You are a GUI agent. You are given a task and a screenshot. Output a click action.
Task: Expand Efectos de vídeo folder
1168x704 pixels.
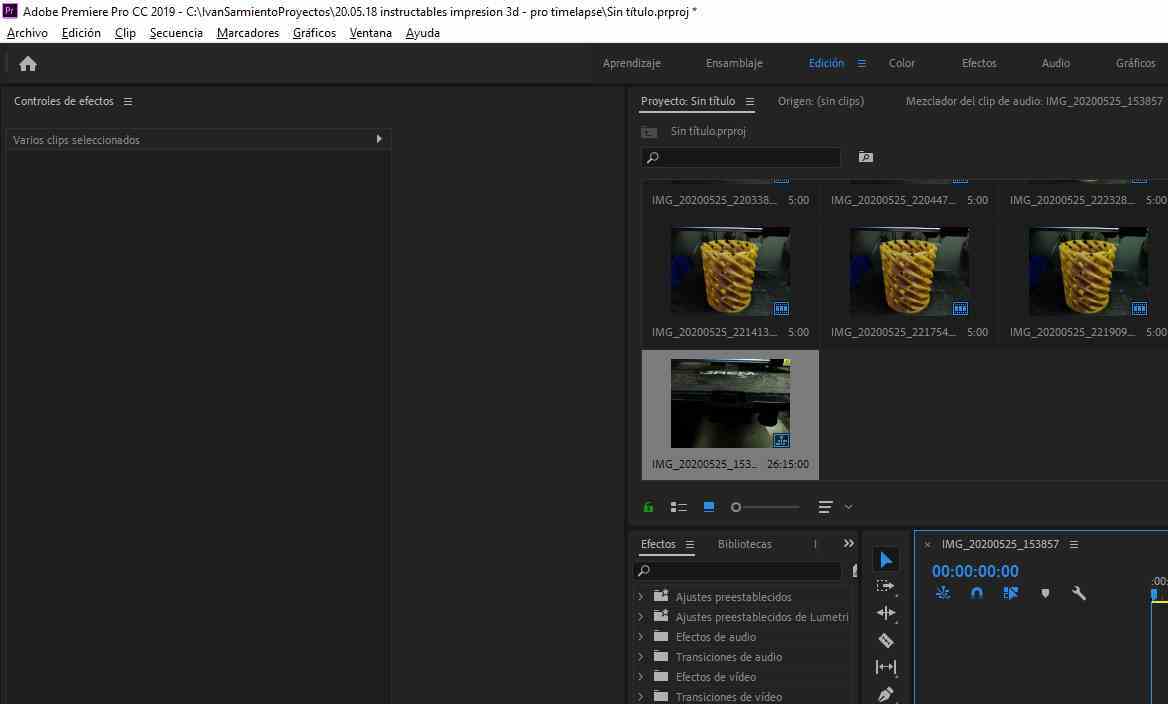[x=640, y=676]
